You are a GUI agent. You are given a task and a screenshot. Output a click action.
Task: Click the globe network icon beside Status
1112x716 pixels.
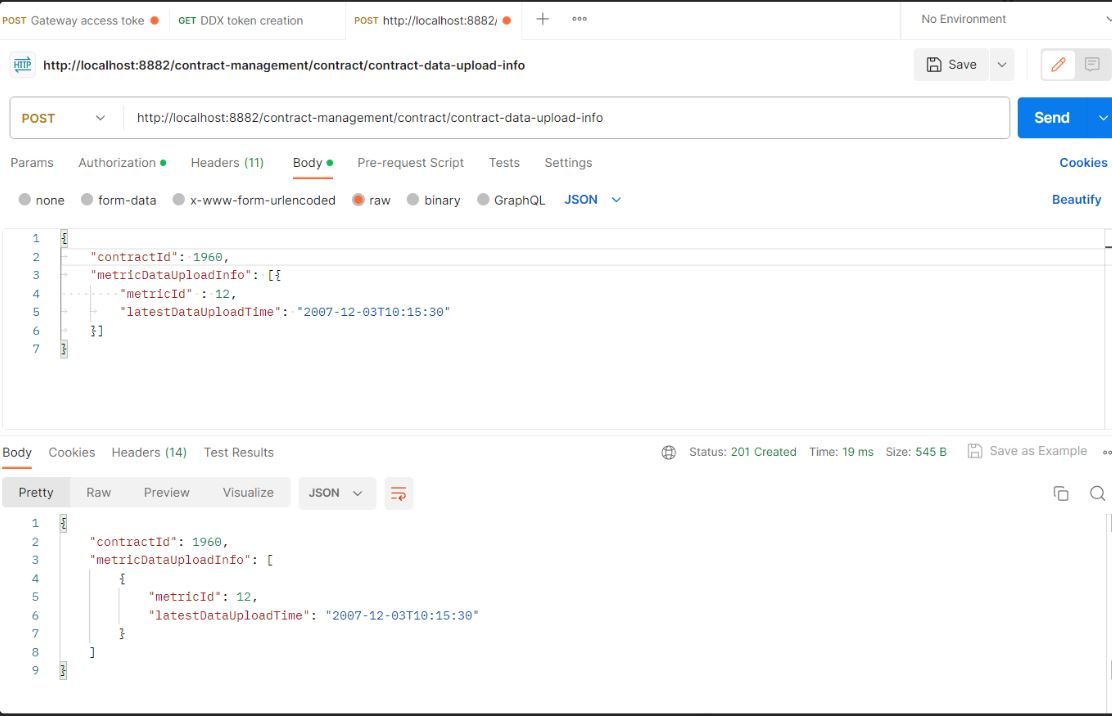coord(669,451)
